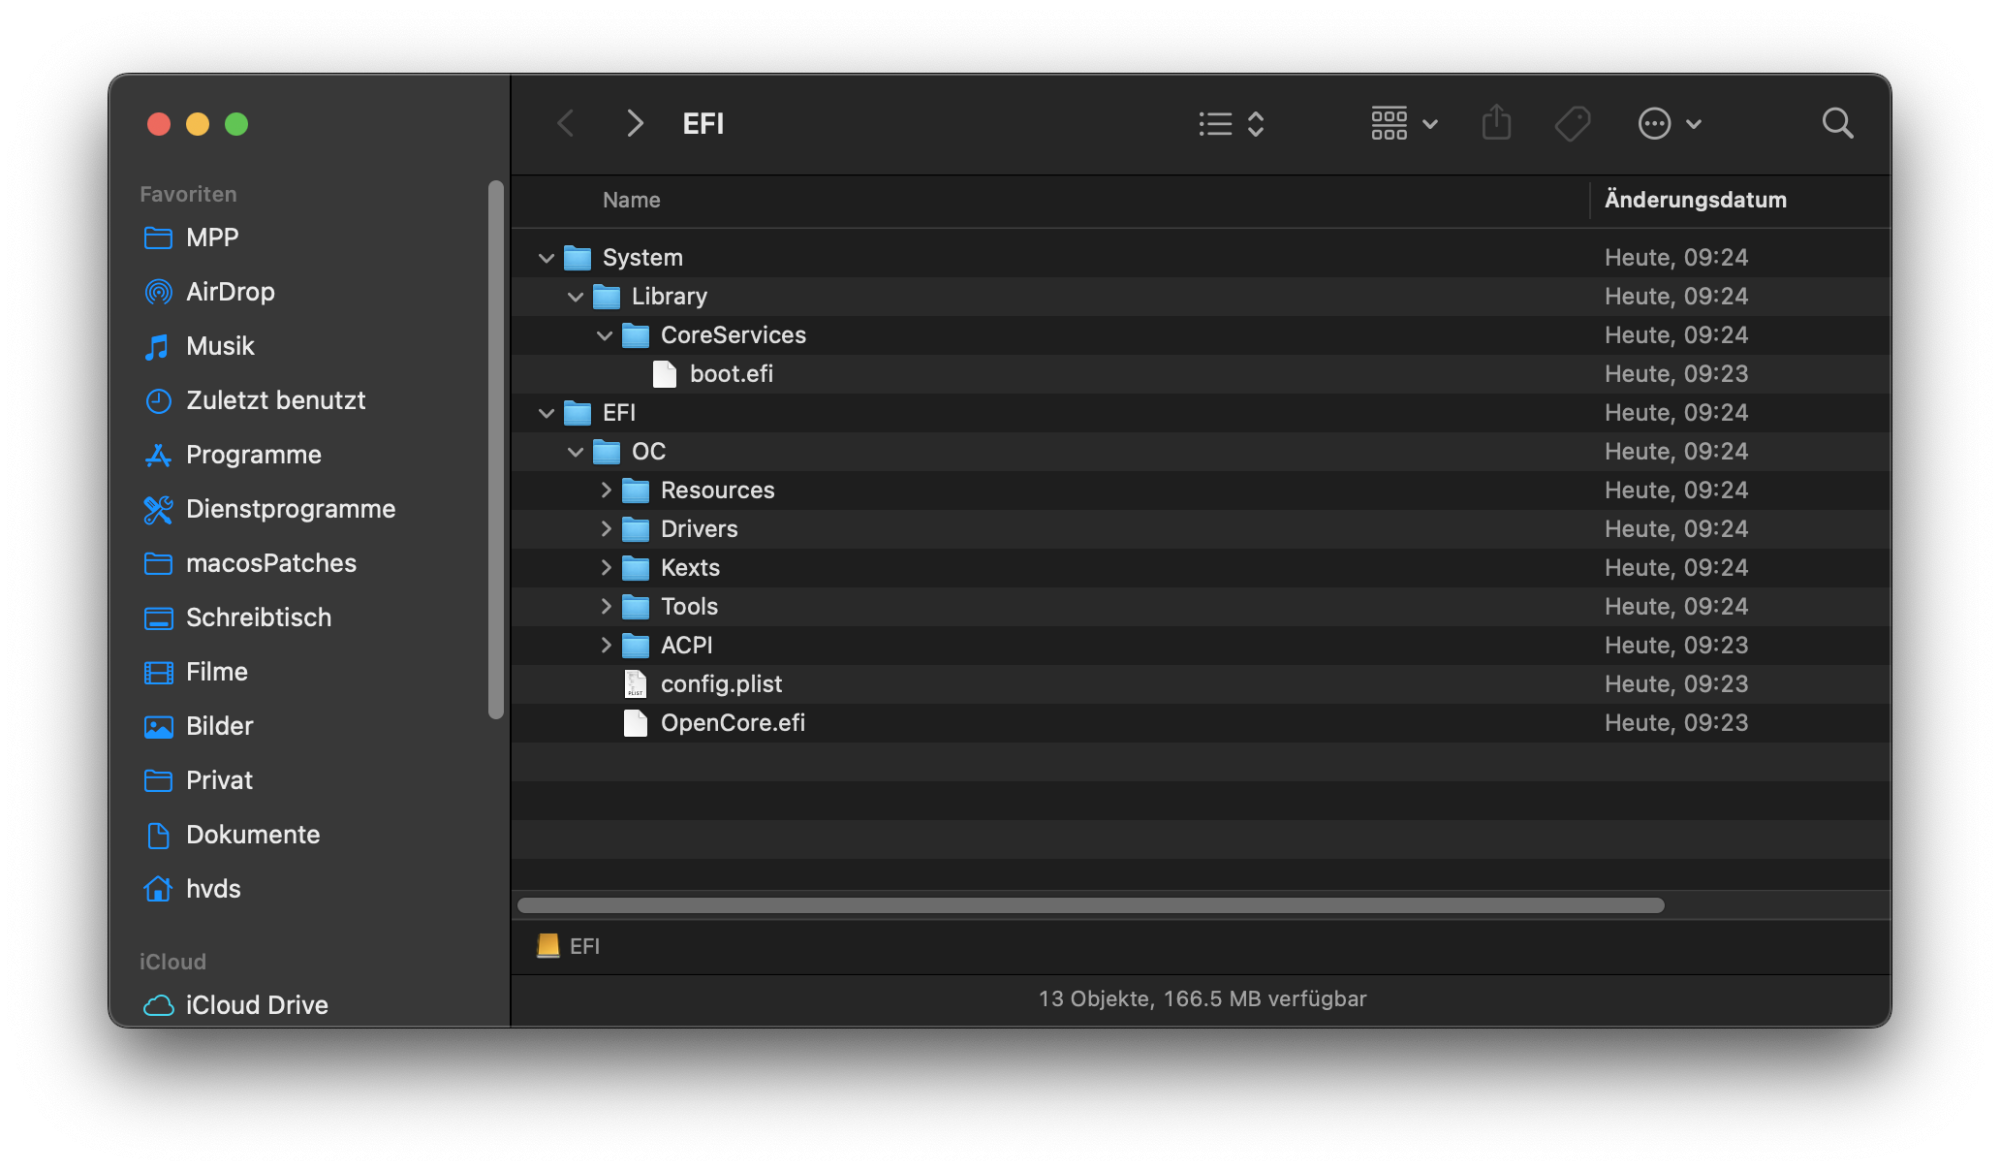Expand the Kexts folder
The height and width of the screenshot is (1171, 2000).
(x=605, y=568)
